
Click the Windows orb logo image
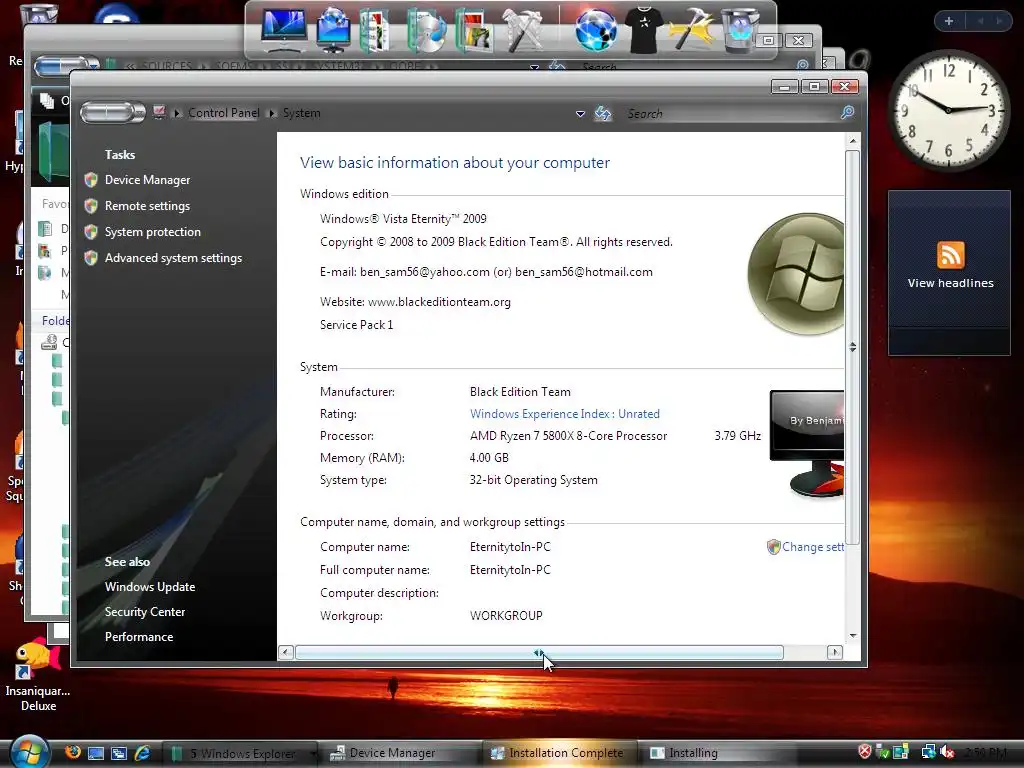(x=795, y=274)
